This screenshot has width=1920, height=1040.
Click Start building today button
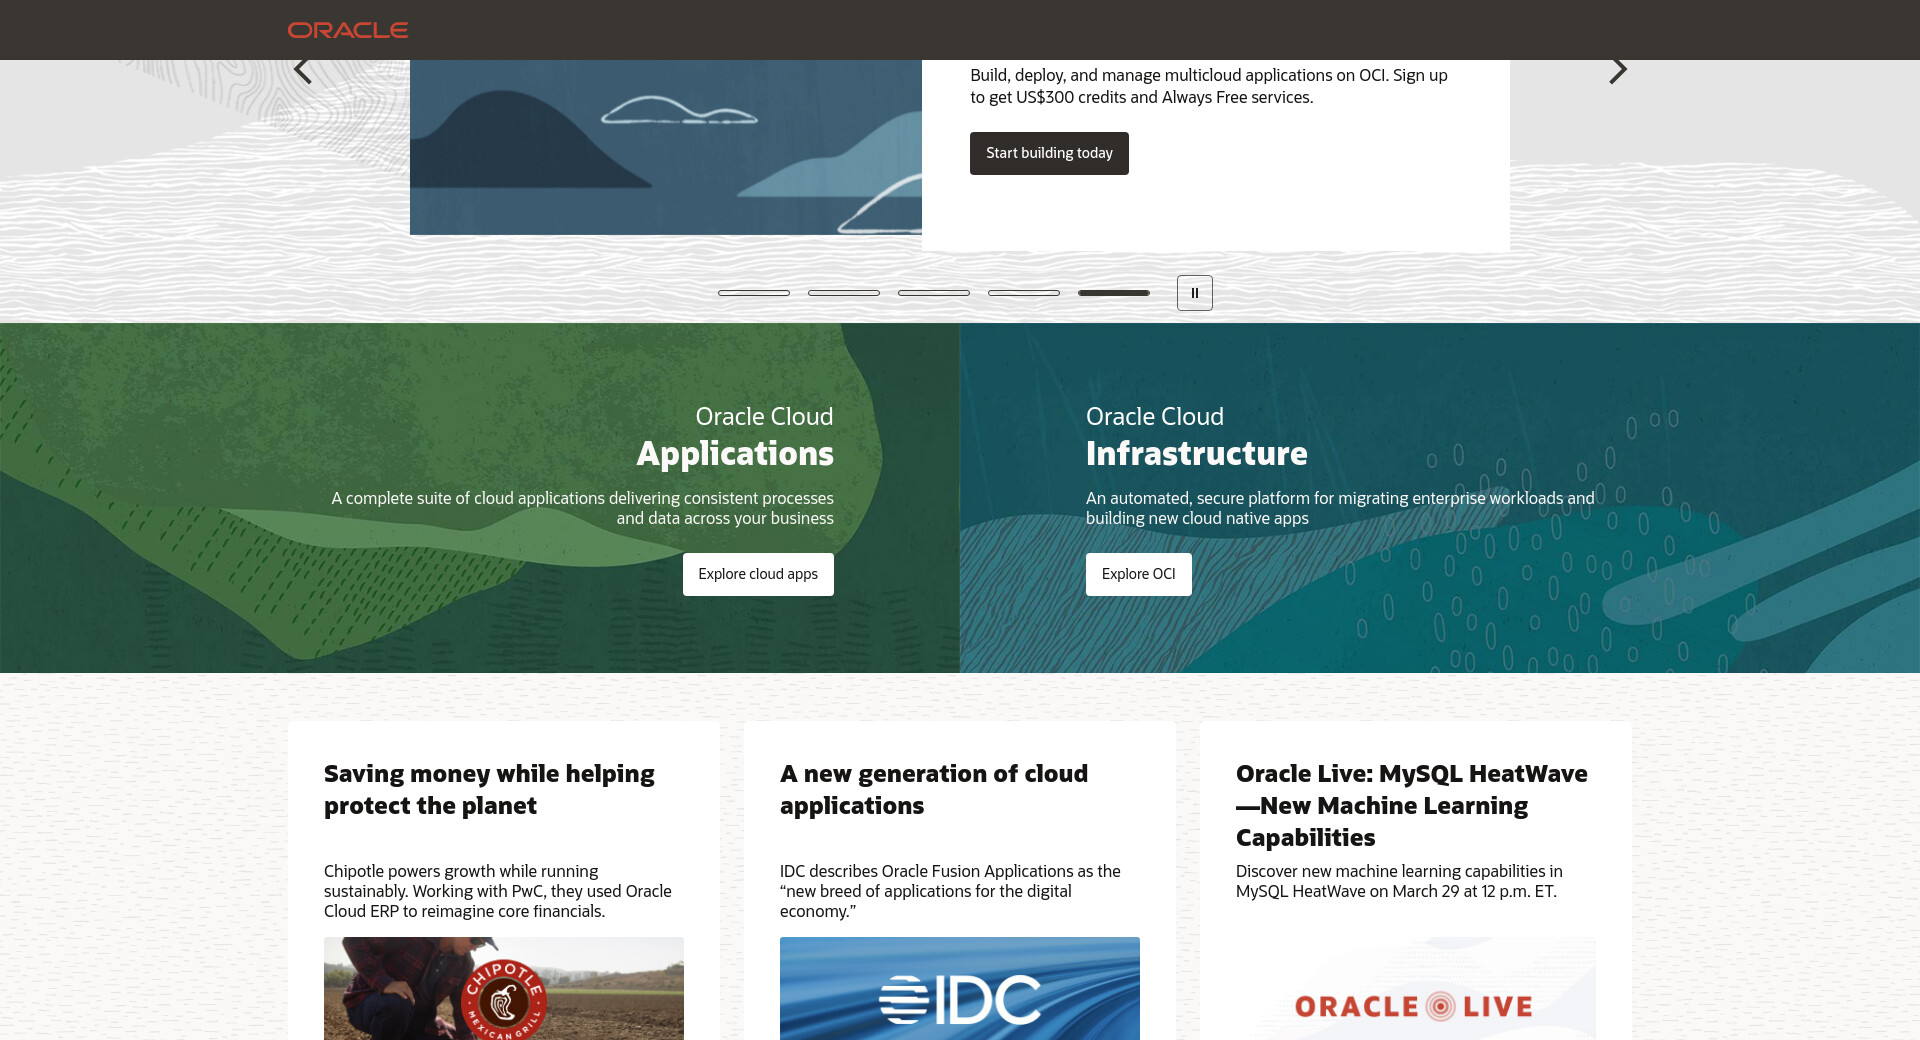1049,153
